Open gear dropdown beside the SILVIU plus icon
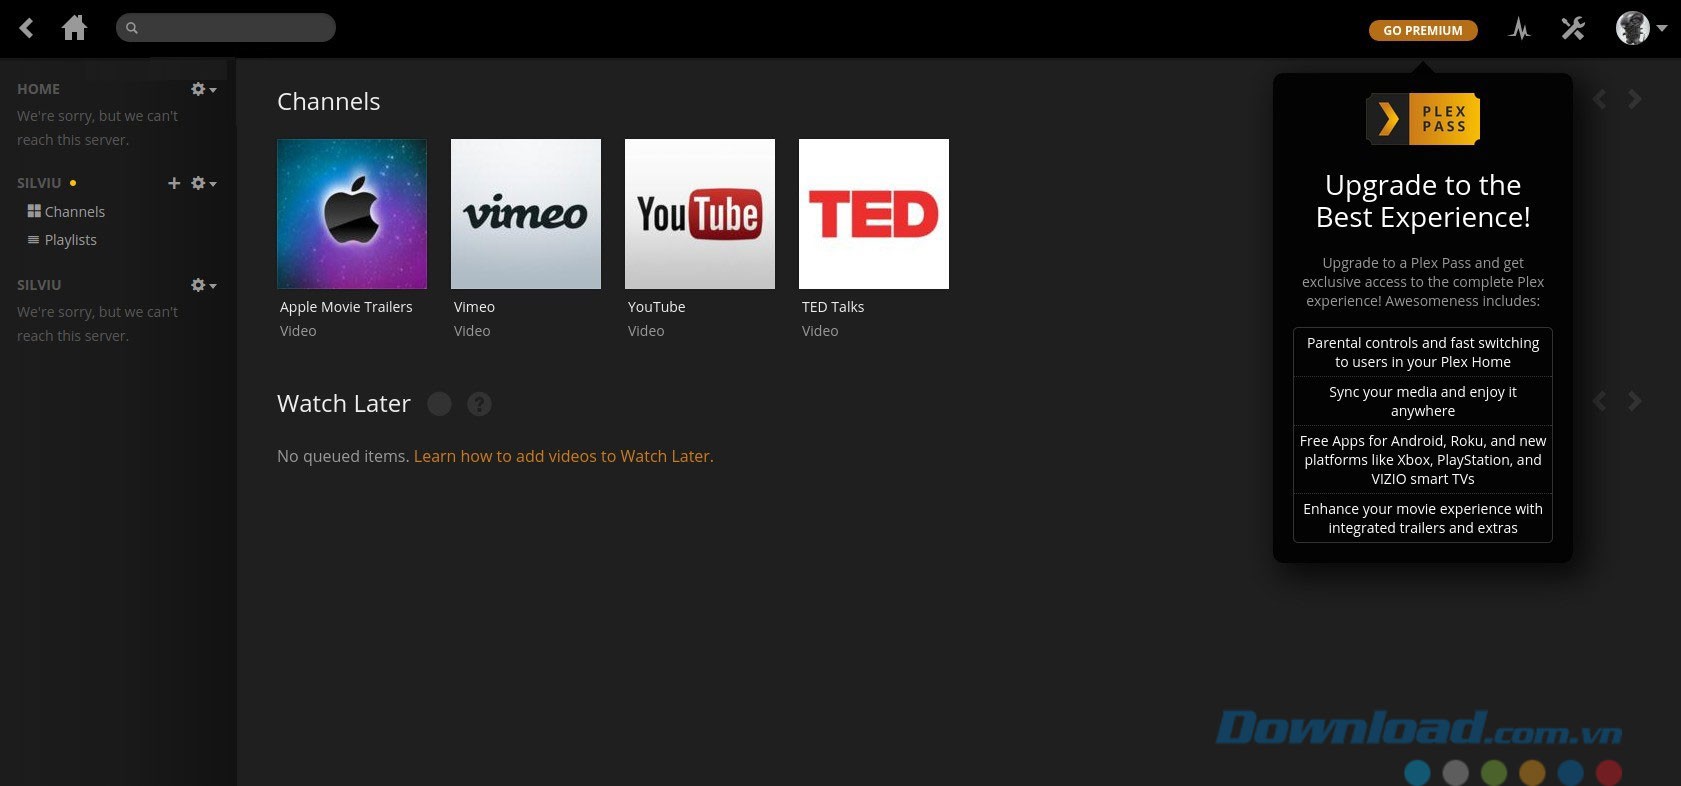Screen dimensions: 1681x786 click(203, 183)
